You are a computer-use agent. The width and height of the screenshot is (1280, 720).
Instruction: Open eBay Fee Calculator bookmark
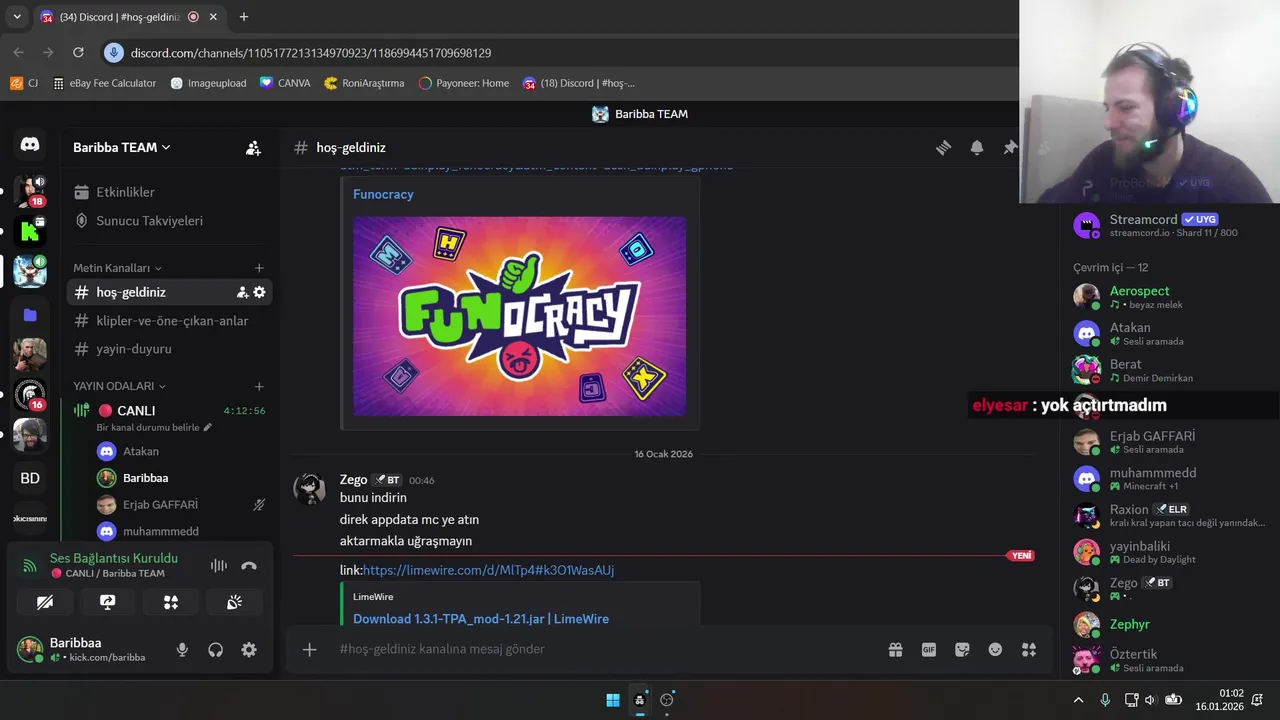coord(104,83)
